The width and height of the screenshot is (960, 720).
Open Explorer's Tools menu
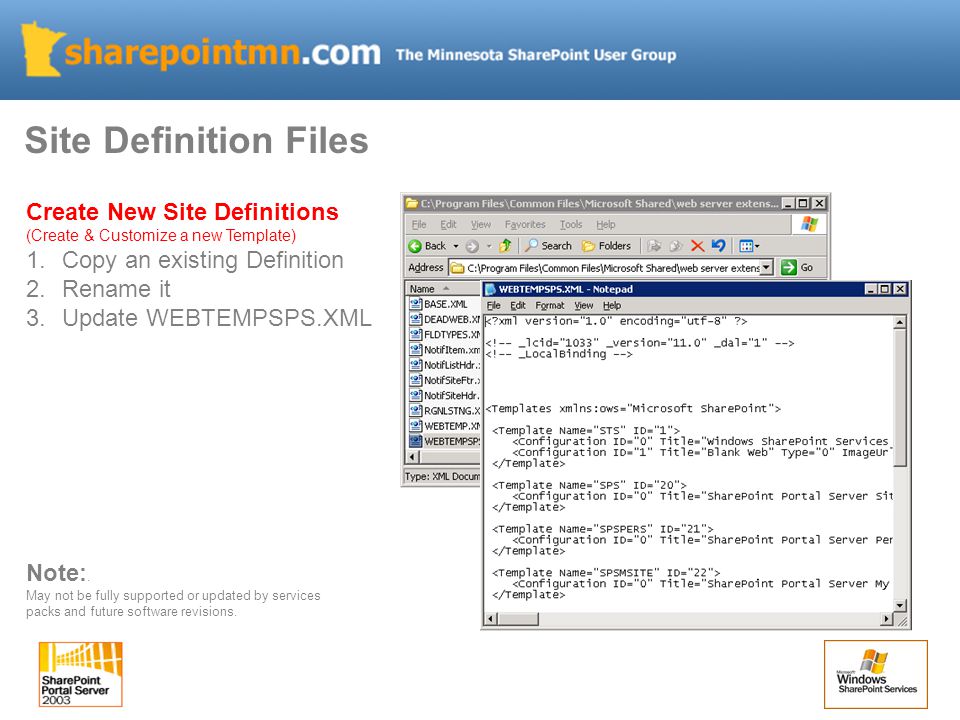click(571, 225)
